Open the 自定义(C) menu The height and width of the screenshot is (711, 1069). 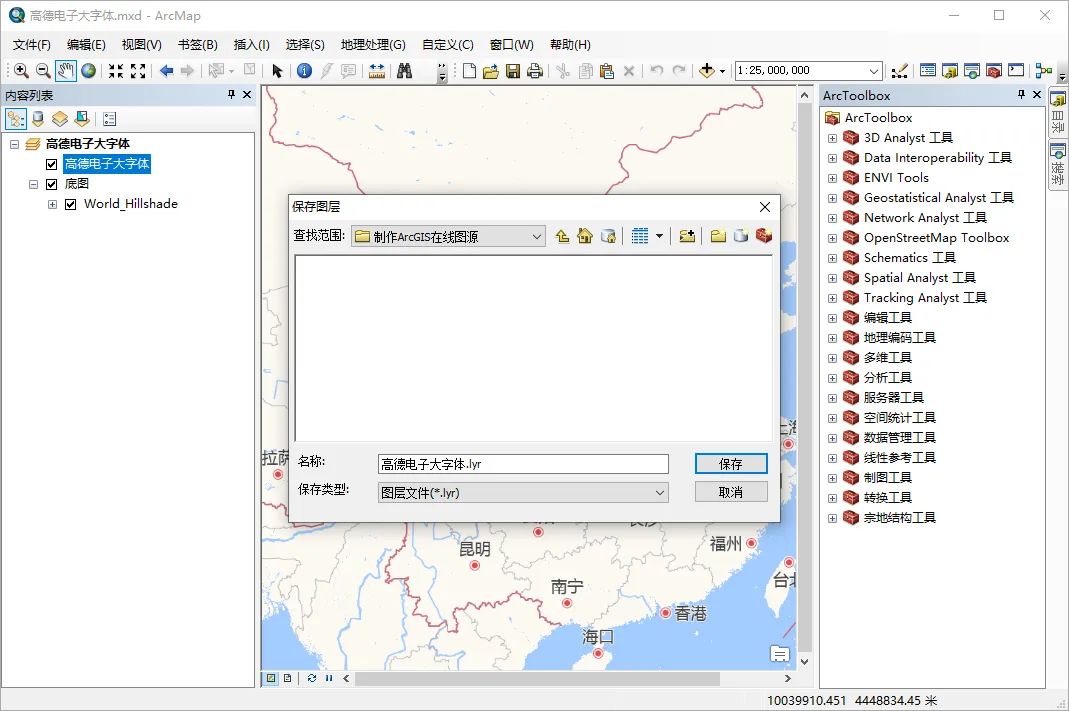[x=447, y=44]
